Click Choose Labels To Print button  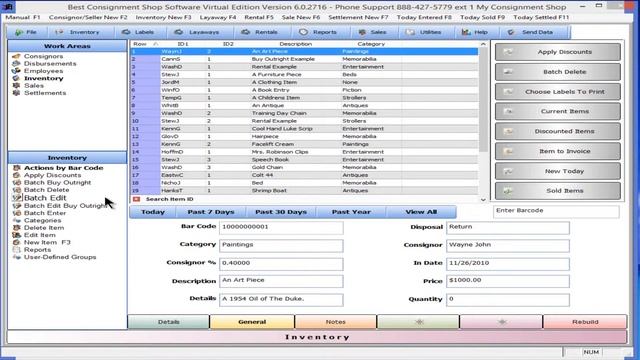[558, 92]
